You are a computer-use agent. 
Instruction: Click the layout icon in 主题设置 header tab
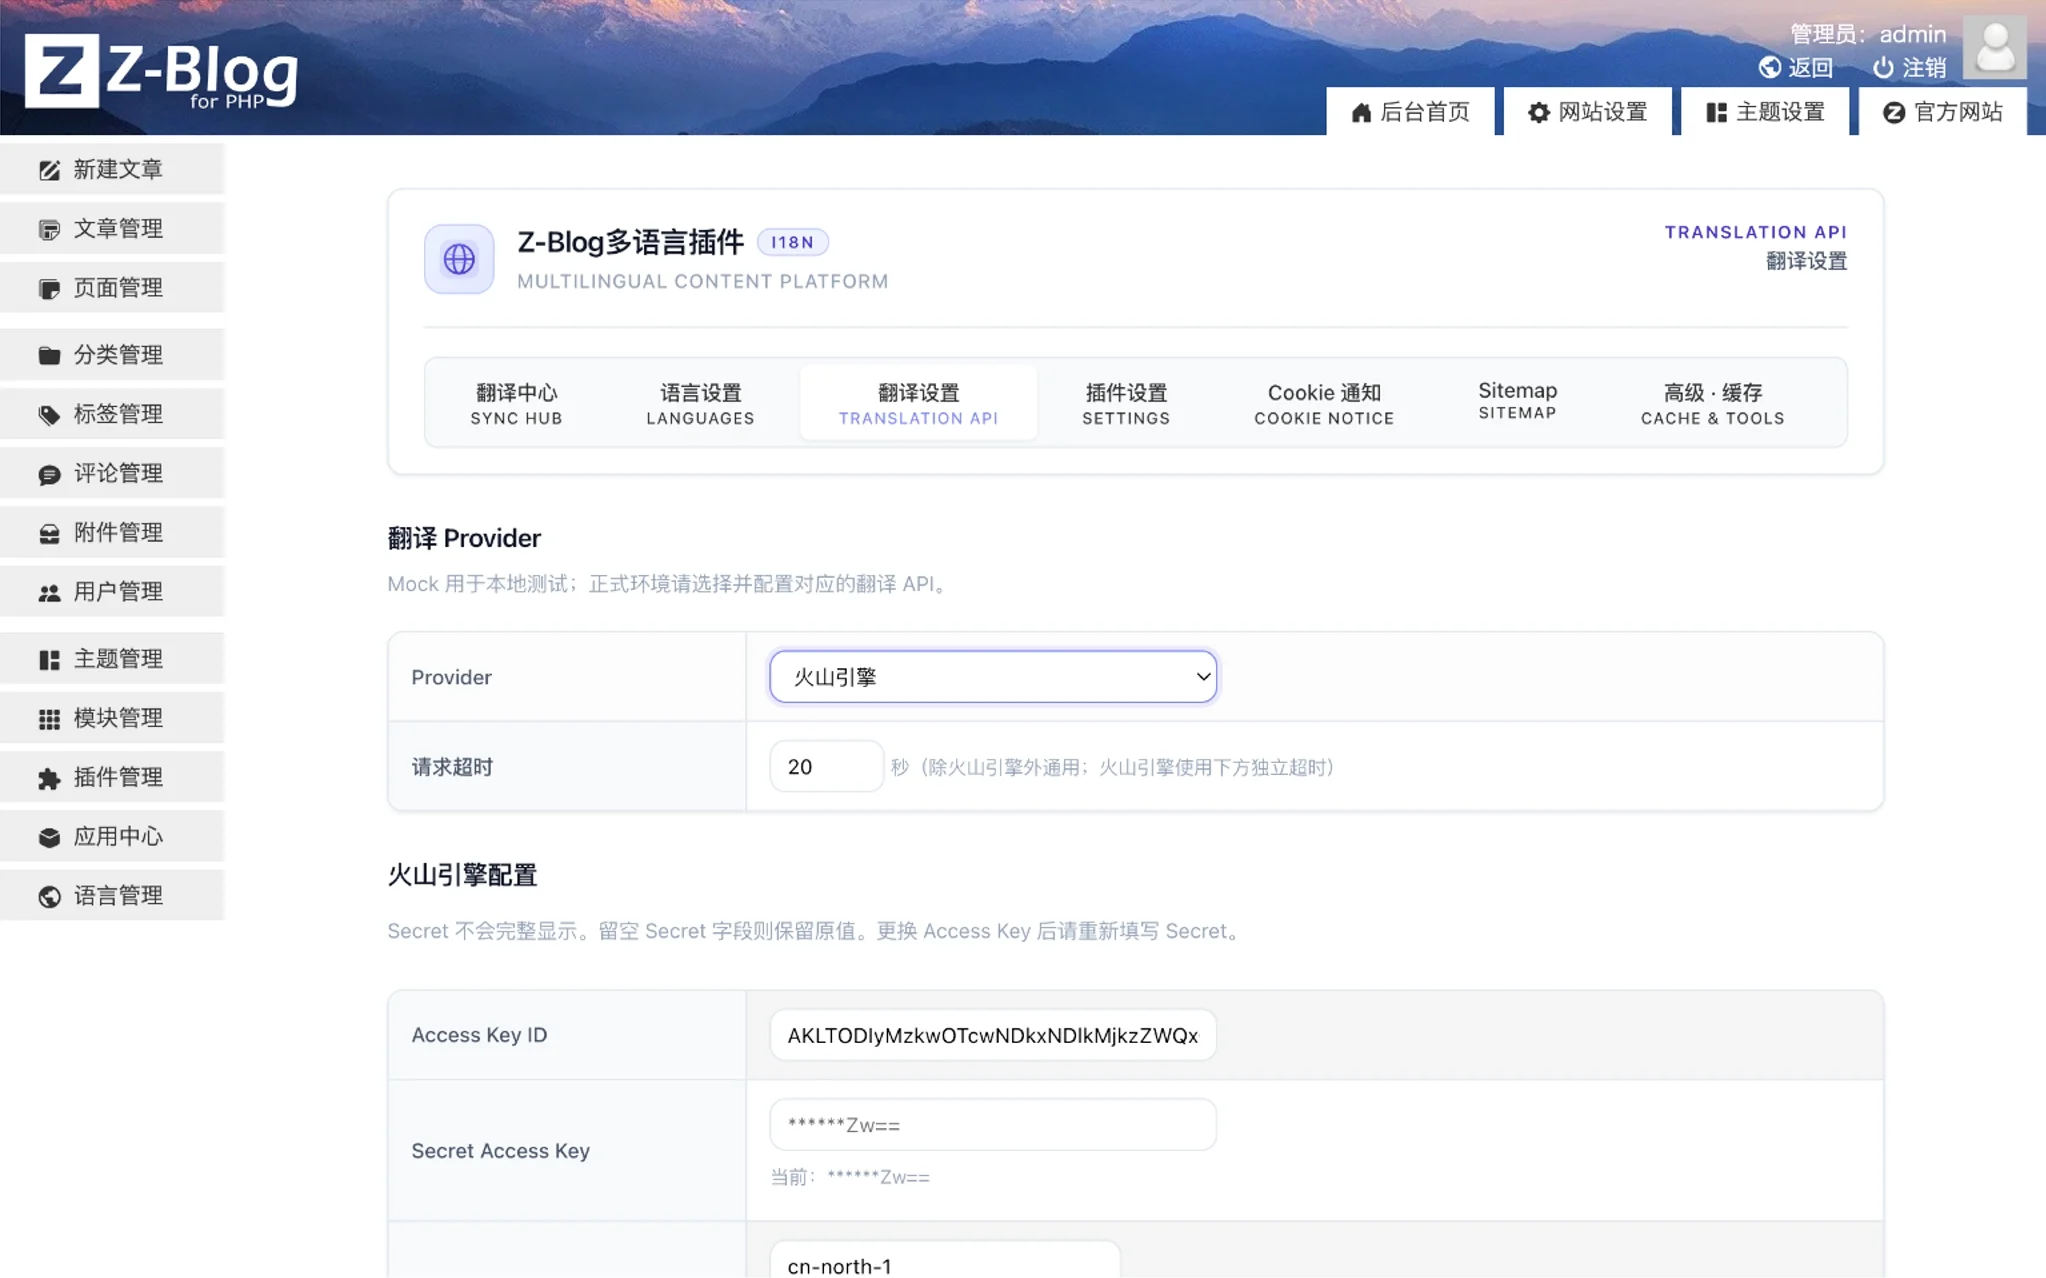(1716, 112)
